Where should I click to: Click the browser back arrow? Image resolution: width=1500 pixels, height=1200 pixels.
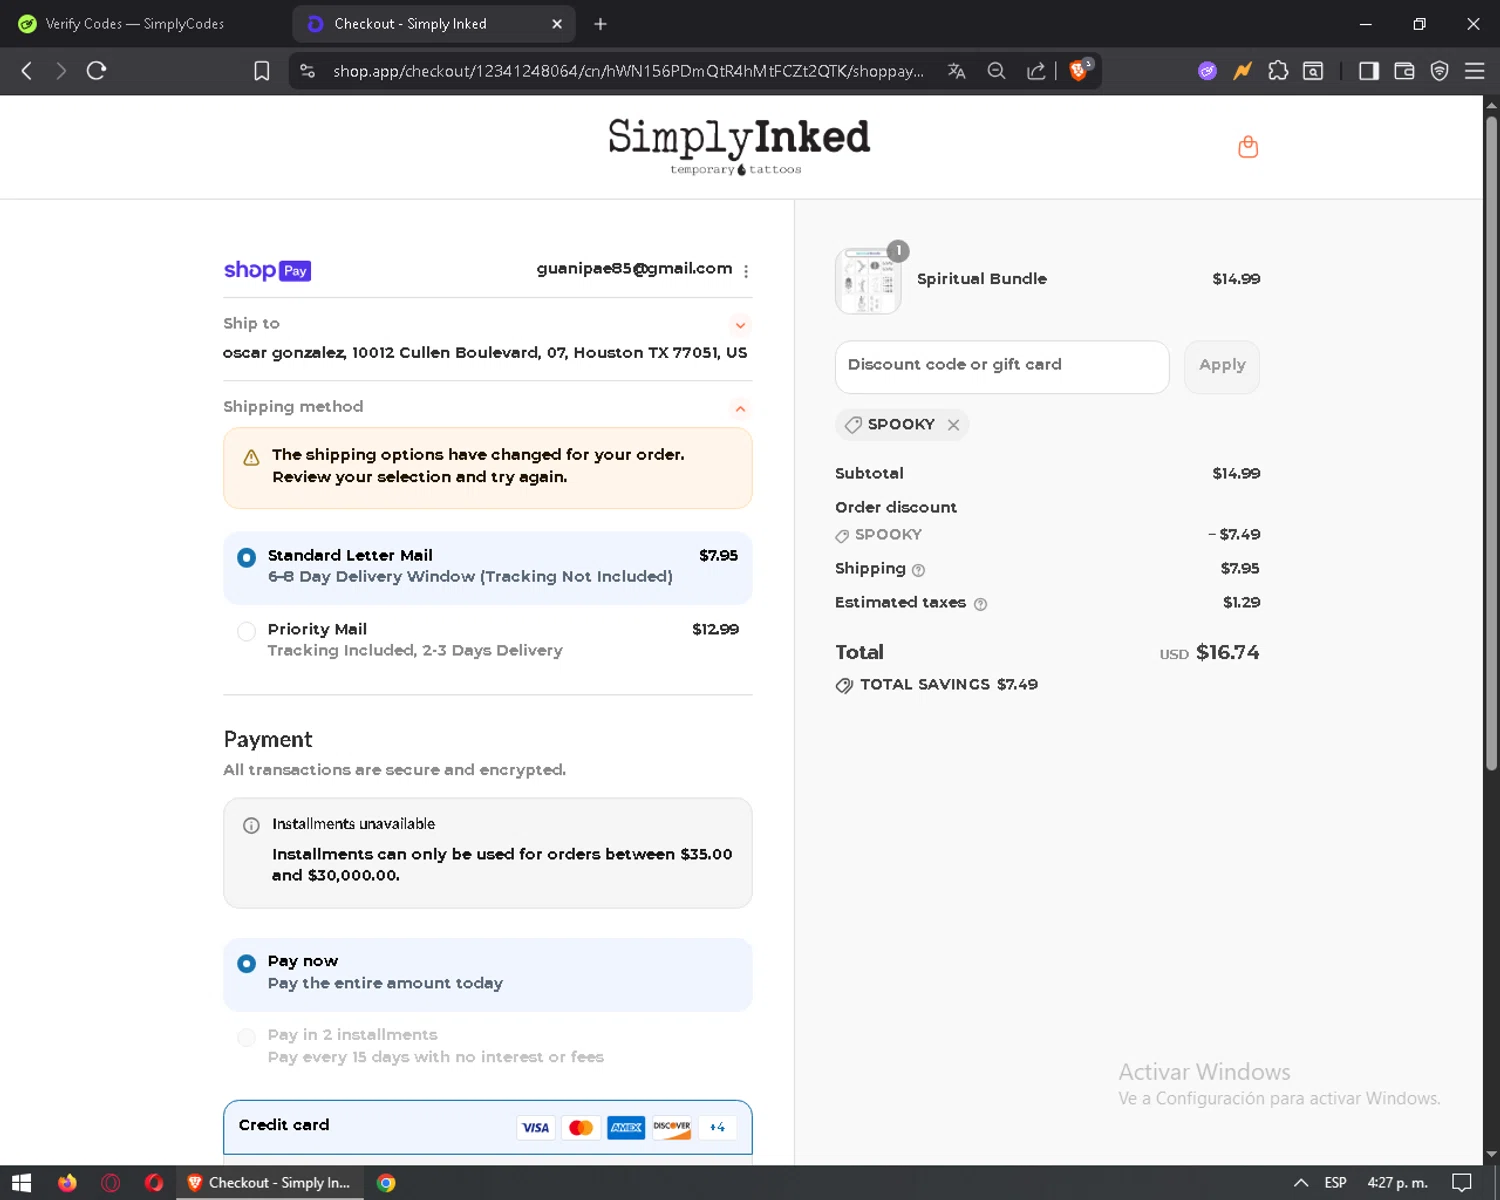coord(27,70)
